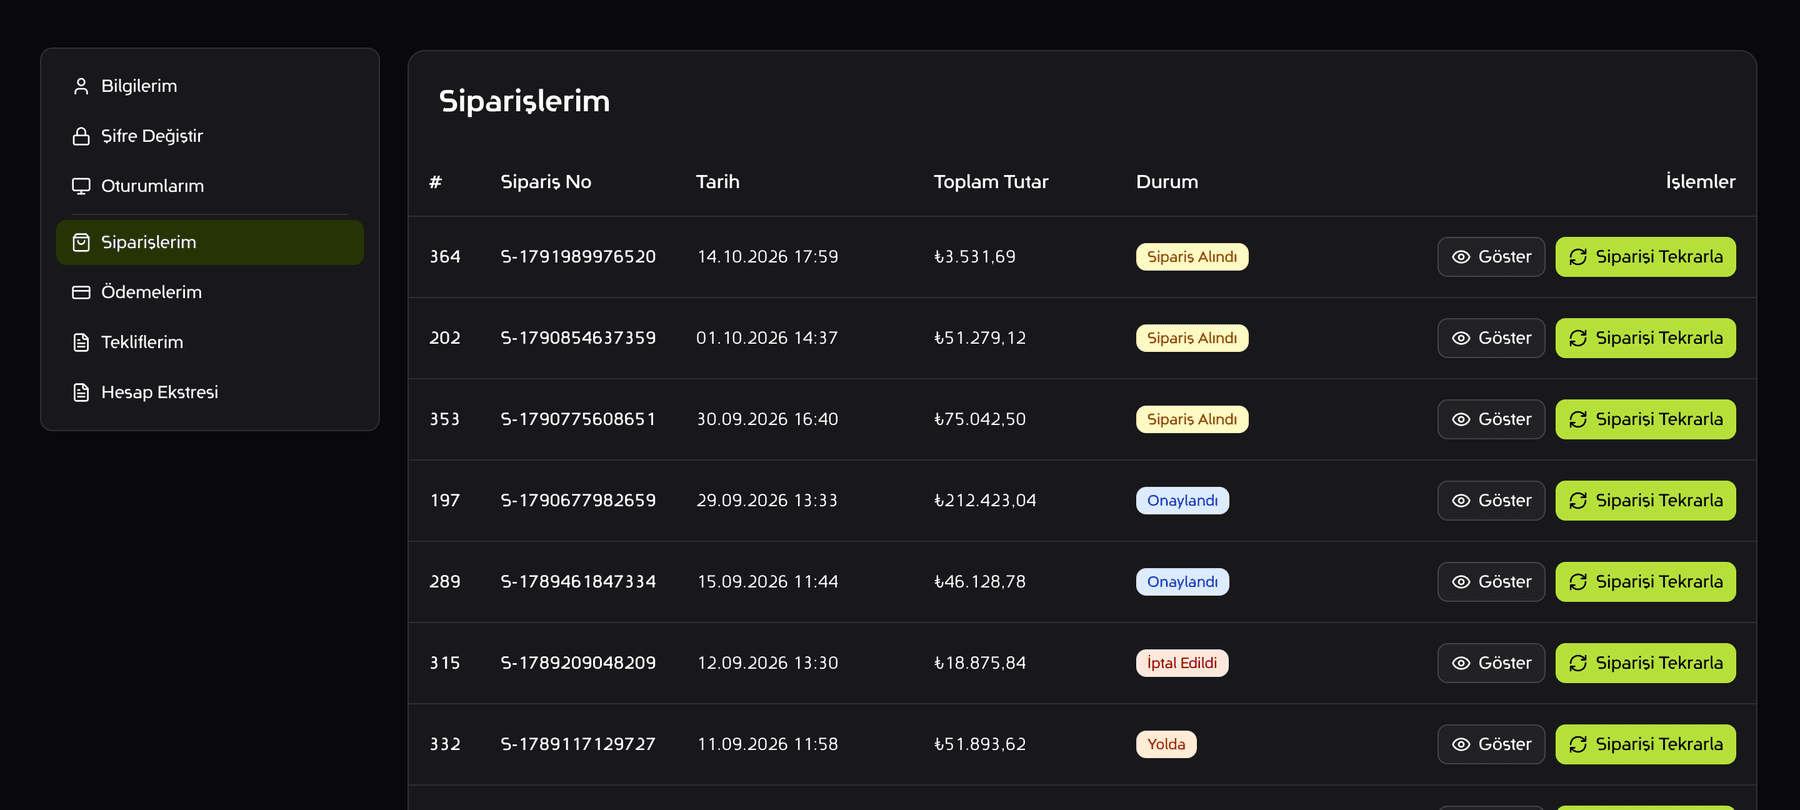
Task: Reorder S-1790775608651 using Siparişi Tekrarla
Action: (1645, 419)
